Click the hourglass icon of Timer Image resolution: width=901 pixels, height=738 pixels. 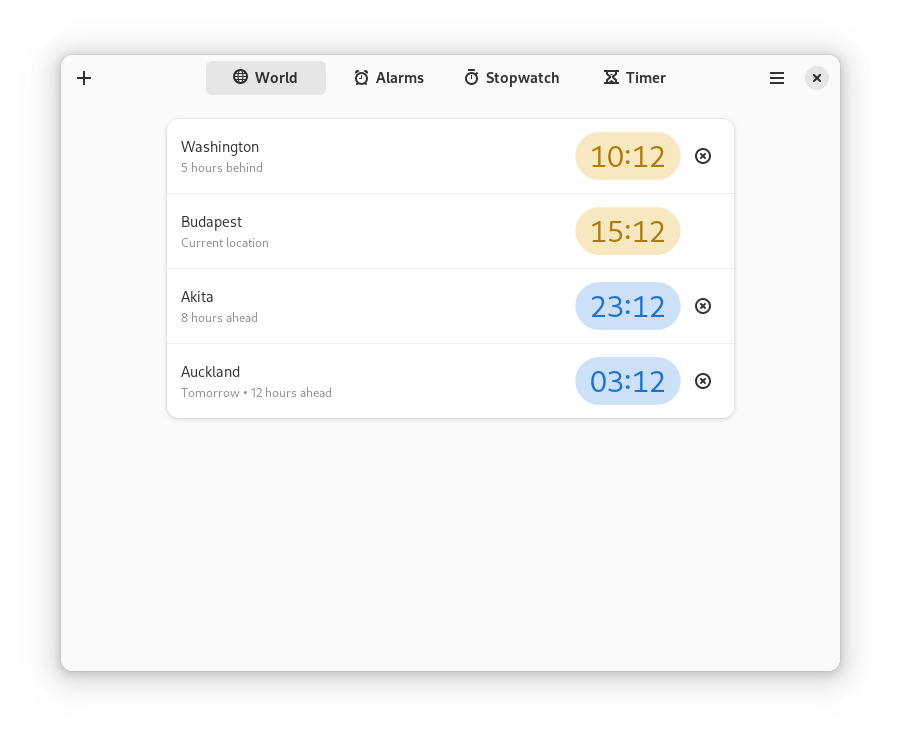coord(611,77)
